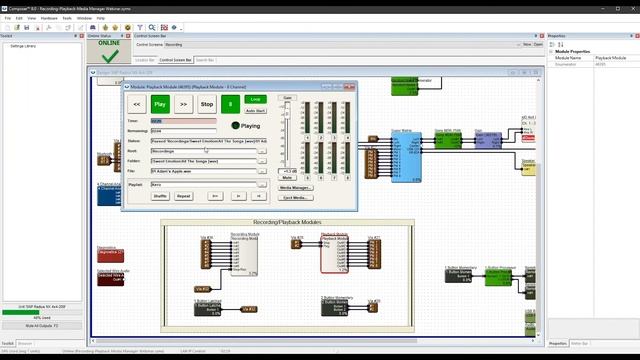The width and height of the screenshot is (640, 360).
Task: Click the Open button on Control Screen Bar
Action: coord(538,44)
